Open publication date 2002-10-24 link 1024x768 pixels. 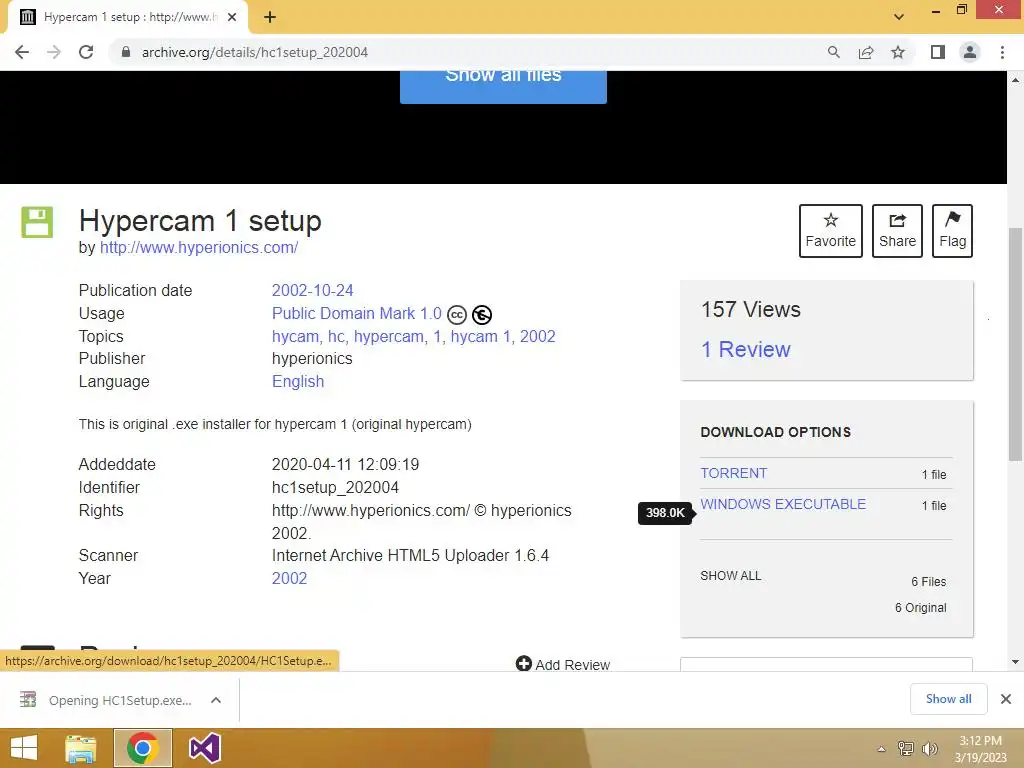pyautogui.click(x=312, y=290)
